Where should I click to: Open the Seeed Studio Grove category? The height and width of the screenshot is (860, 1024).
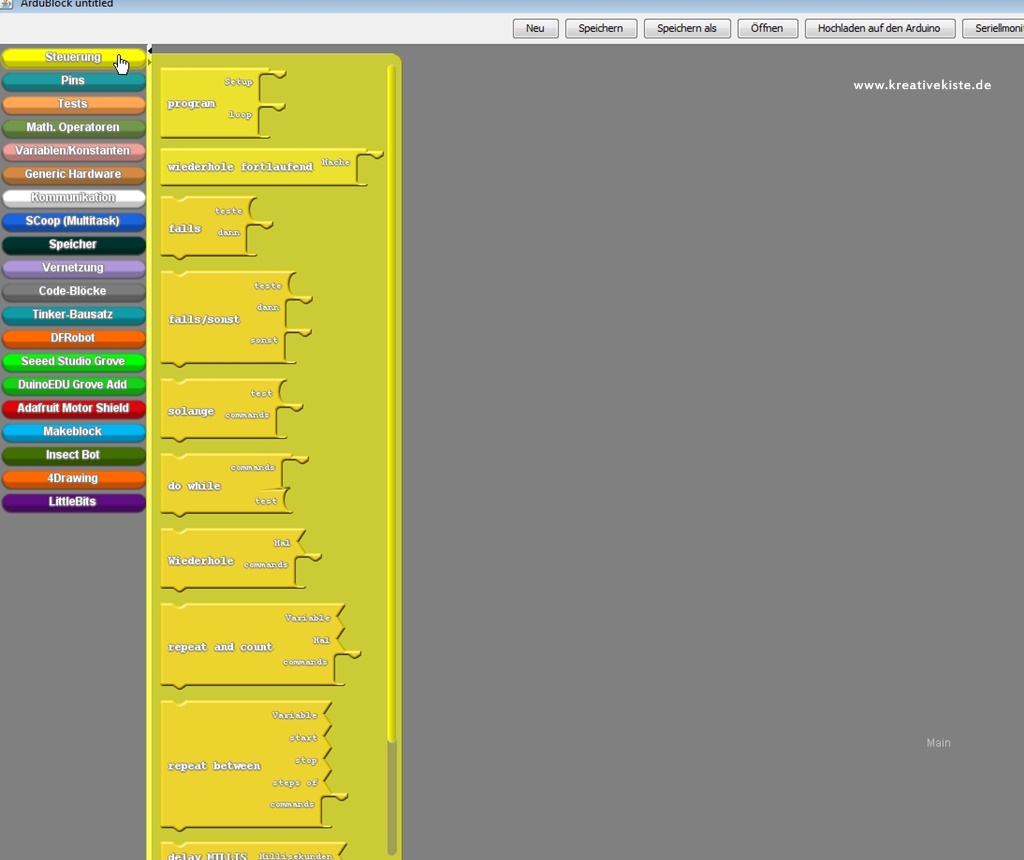pyautogui.click(x=73, y=362)
